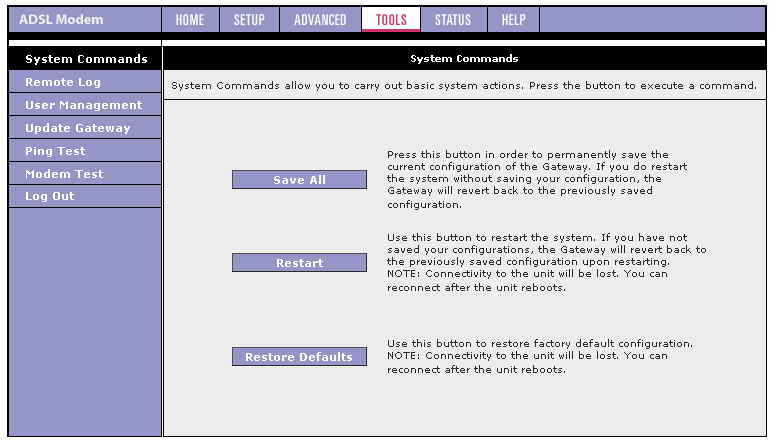Click the System Commands panel header
776x445 pixels.
click(464, 58)
